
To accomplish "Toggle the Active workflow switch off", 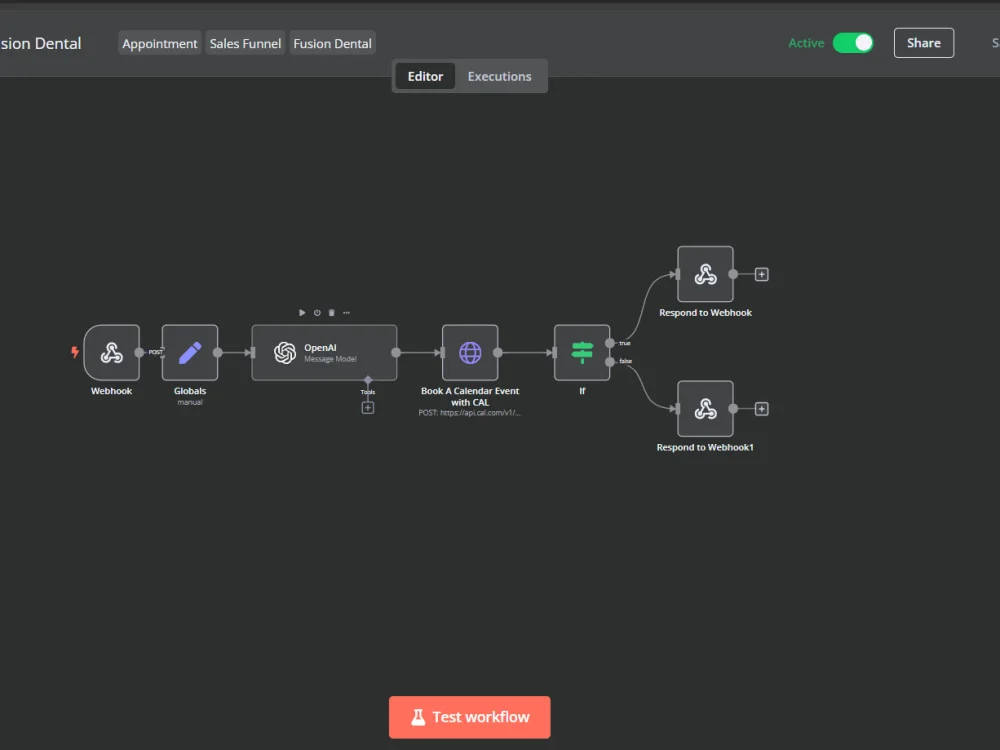I will (x=853, y=43).
